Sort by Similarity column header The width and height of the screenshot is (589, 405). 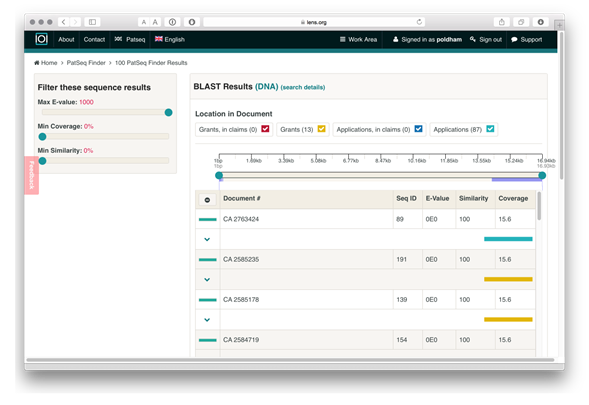pyautogui.click(x=473, y=198)
